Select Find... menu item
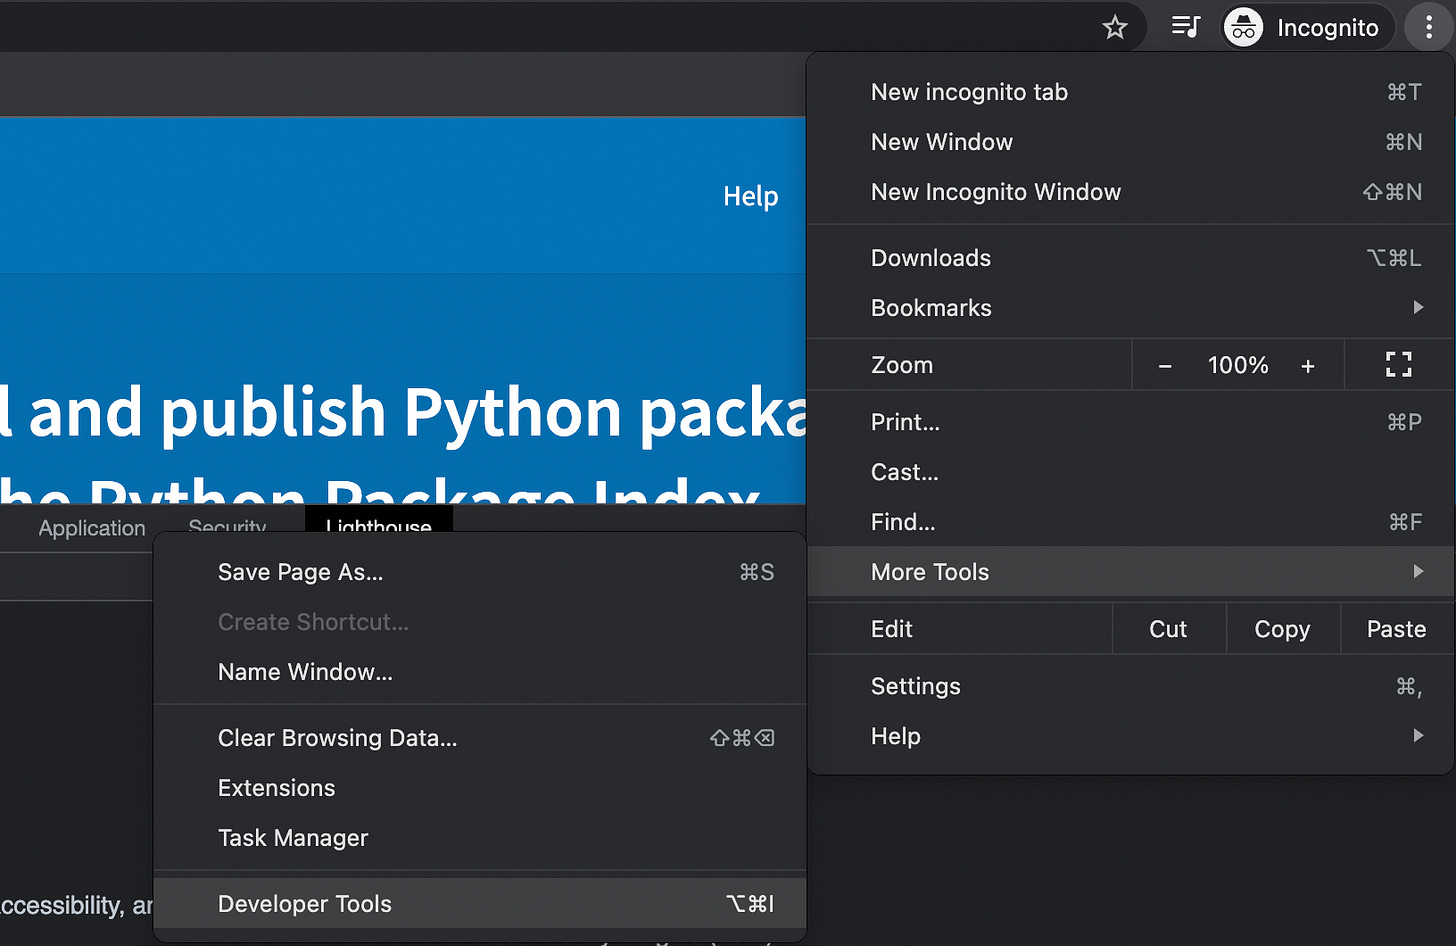The width and height of the screenshot is (1456, 946). tap(1130, 522)
